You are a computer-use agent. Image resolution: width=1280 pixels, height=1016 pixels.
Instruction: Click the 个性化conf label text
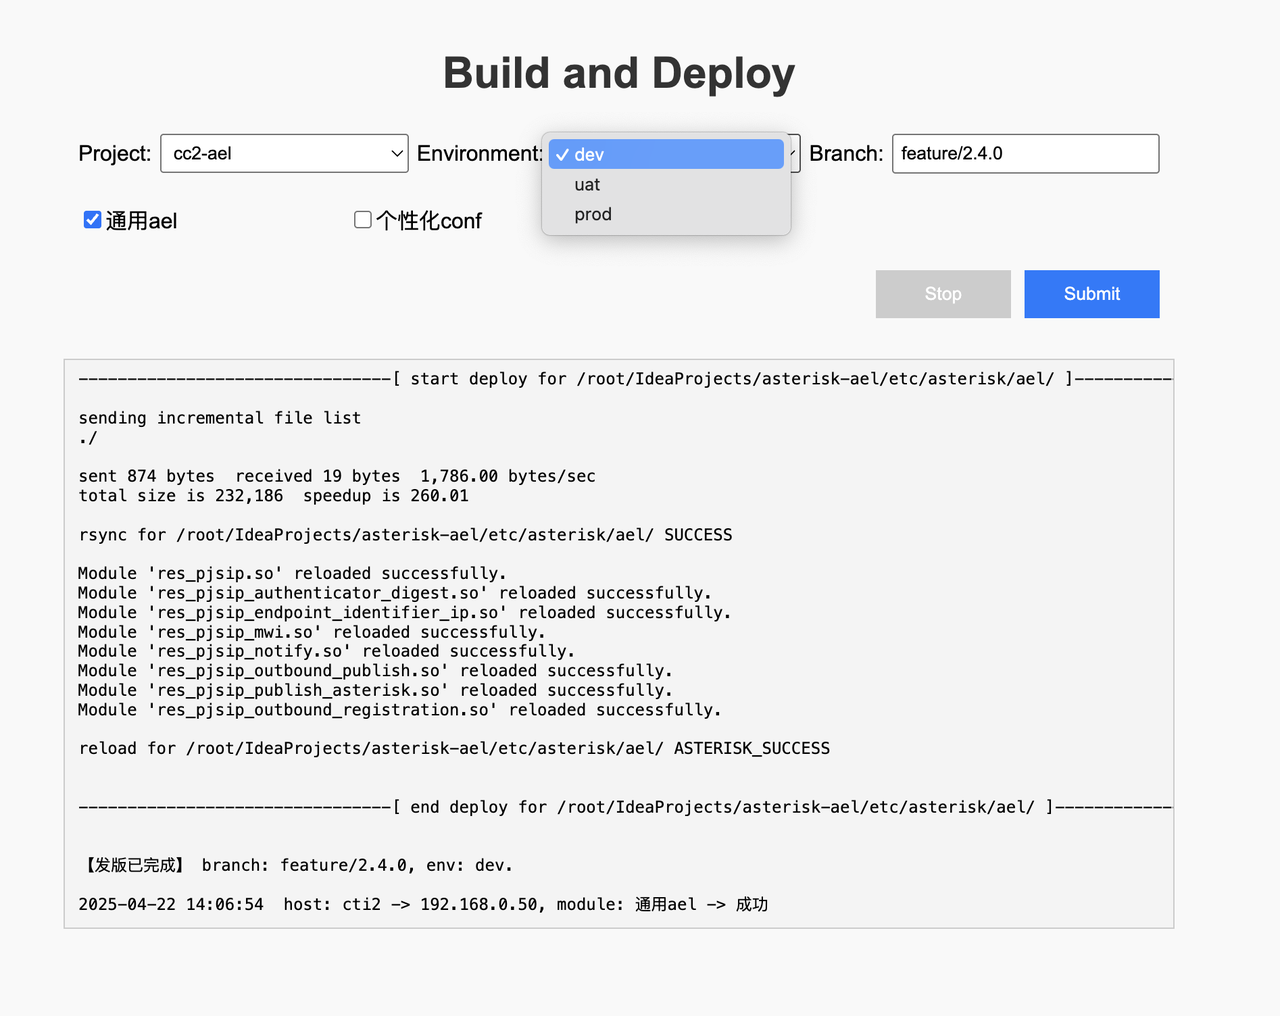(x=429, y=221)
